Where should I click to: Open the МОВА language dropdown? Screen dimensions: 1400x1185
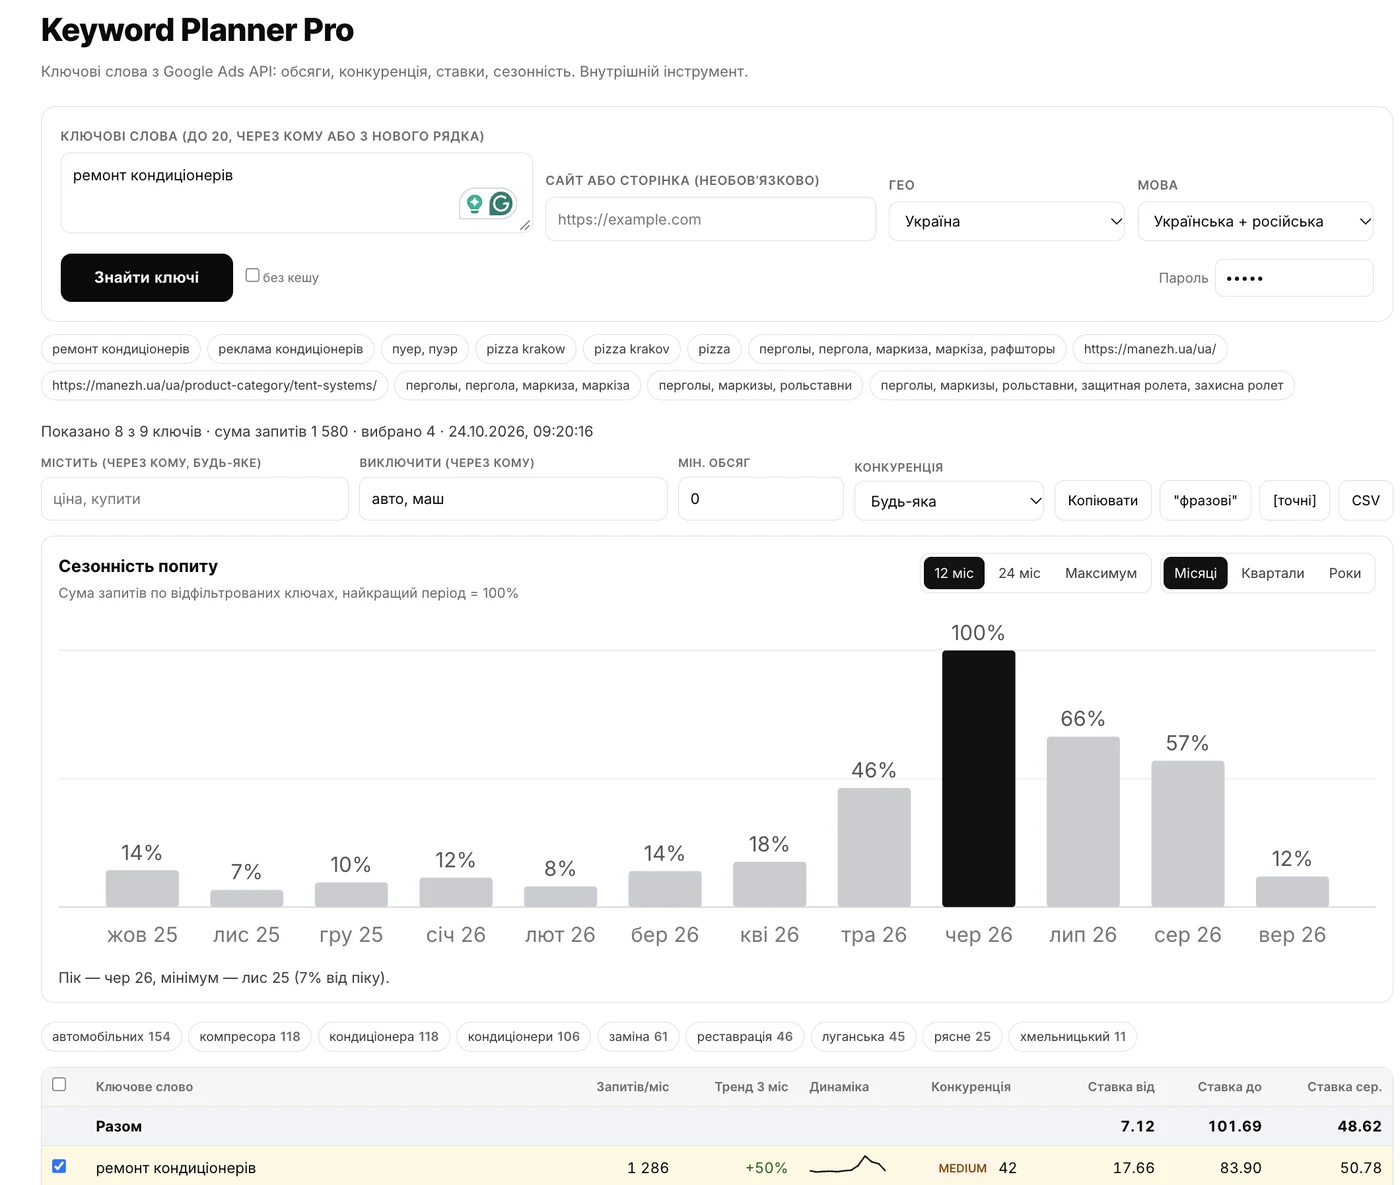[1255, 221]
